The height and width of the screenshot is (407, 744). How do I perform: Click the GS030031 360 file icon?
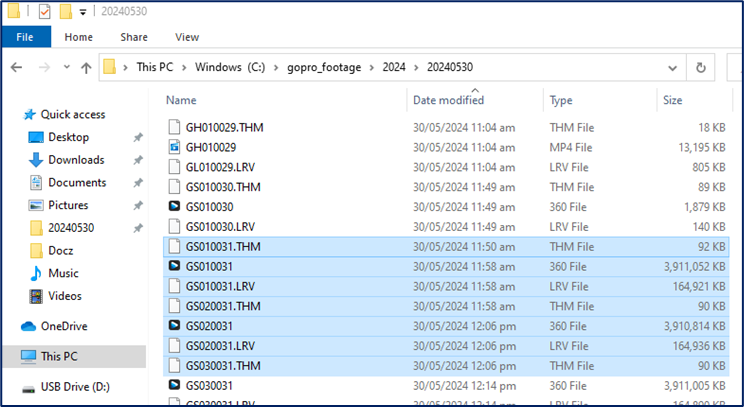(x=175, y=385)
